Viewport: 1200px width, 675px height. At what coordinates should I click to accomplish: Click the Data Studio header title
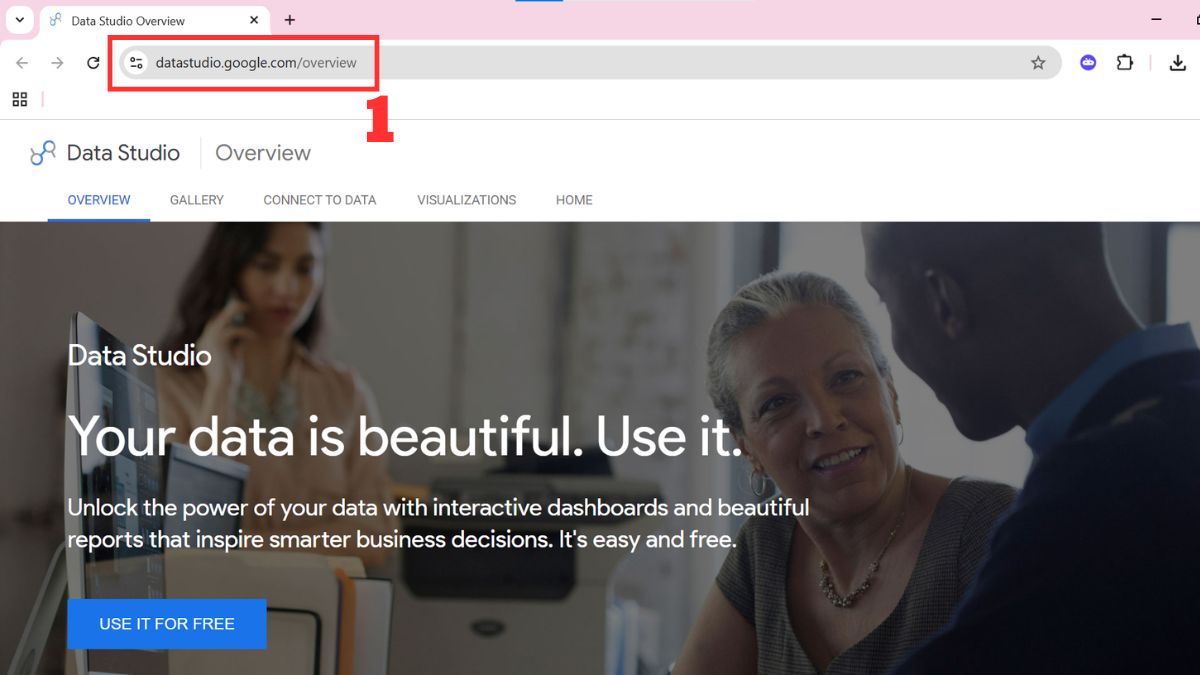tap(123, 153)
